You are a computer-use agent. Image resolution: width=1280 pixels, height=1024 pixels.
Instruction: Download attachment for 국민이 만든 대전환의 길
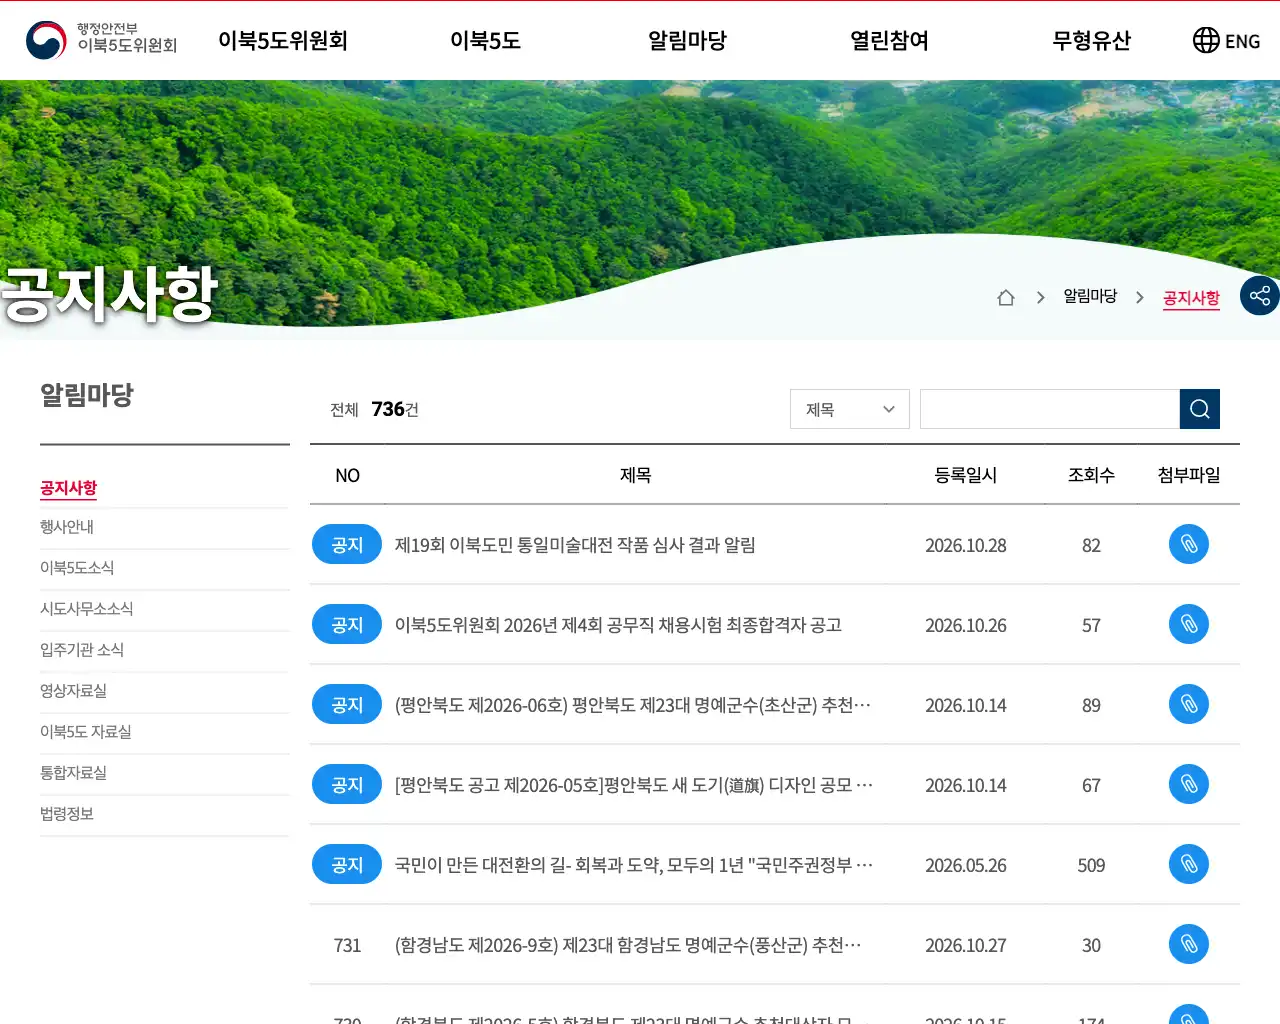point(1189,864)
